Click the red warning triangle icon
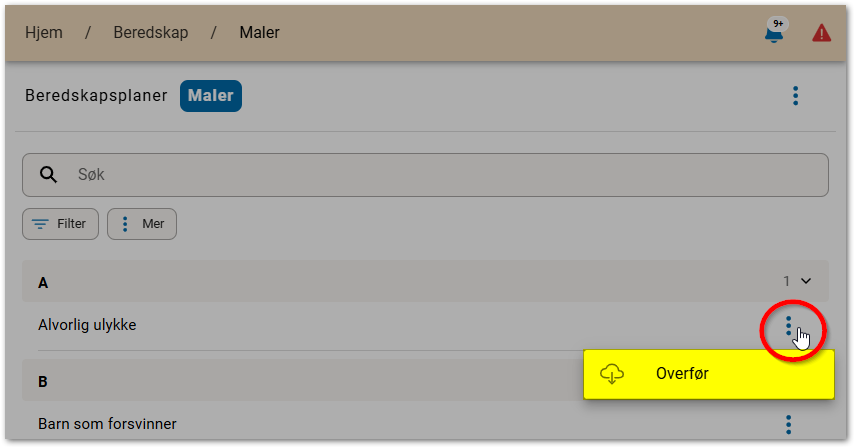 point(822,33)
